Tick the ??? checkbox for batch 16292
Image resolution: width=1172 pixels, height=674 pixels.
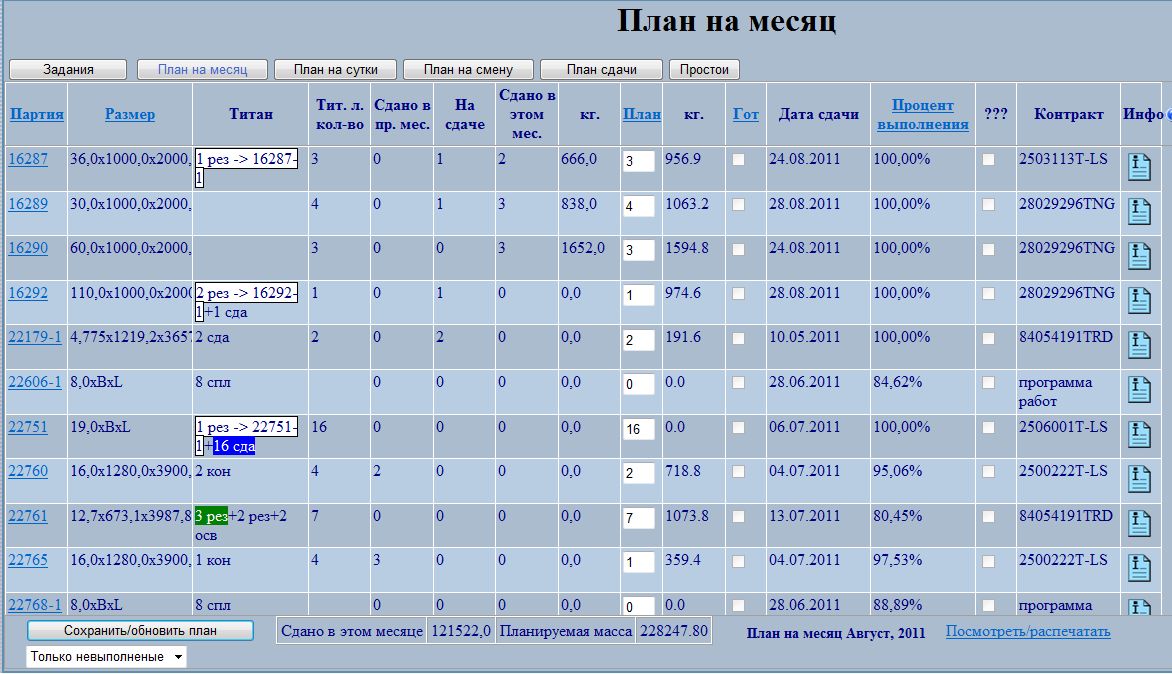(988, 294)
